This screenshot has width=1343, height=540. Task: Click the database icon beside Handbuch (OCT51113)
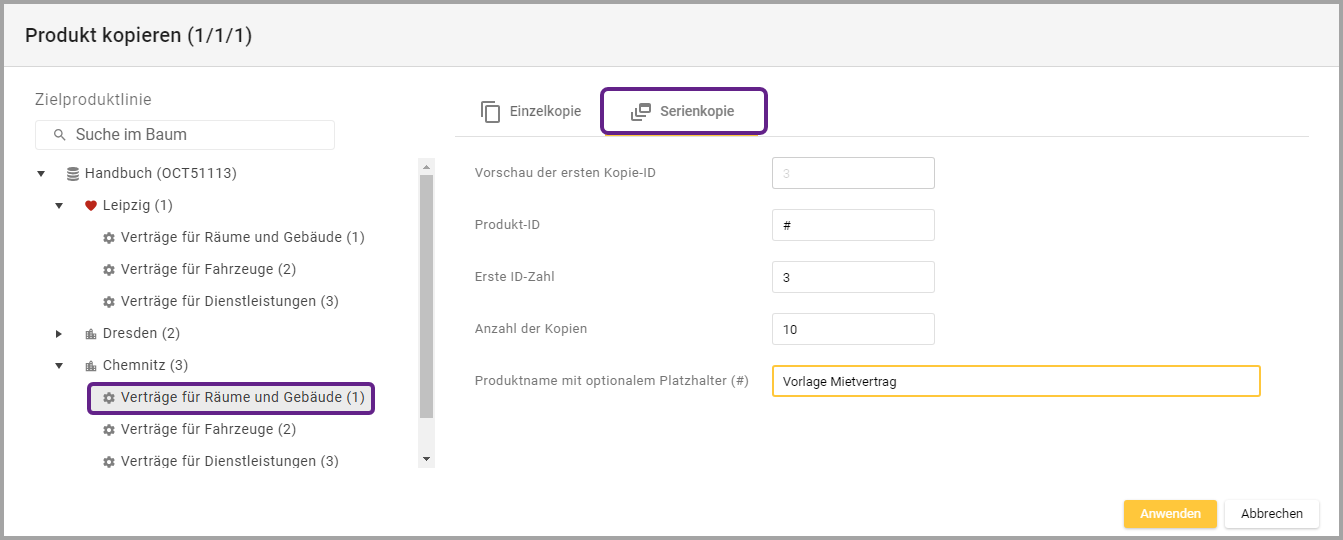click(x=73, y=174)
